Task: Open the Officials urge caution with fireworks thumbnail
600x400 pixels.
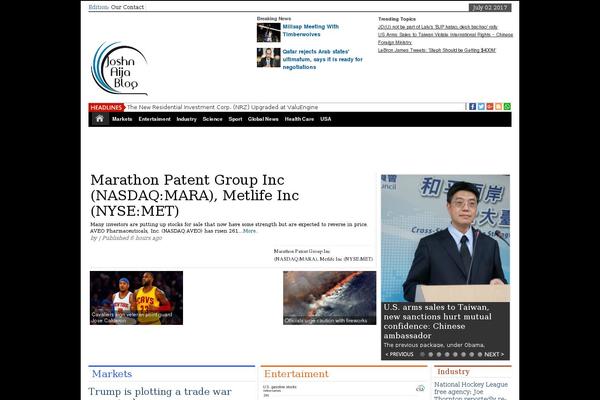Action: [329, 298]
